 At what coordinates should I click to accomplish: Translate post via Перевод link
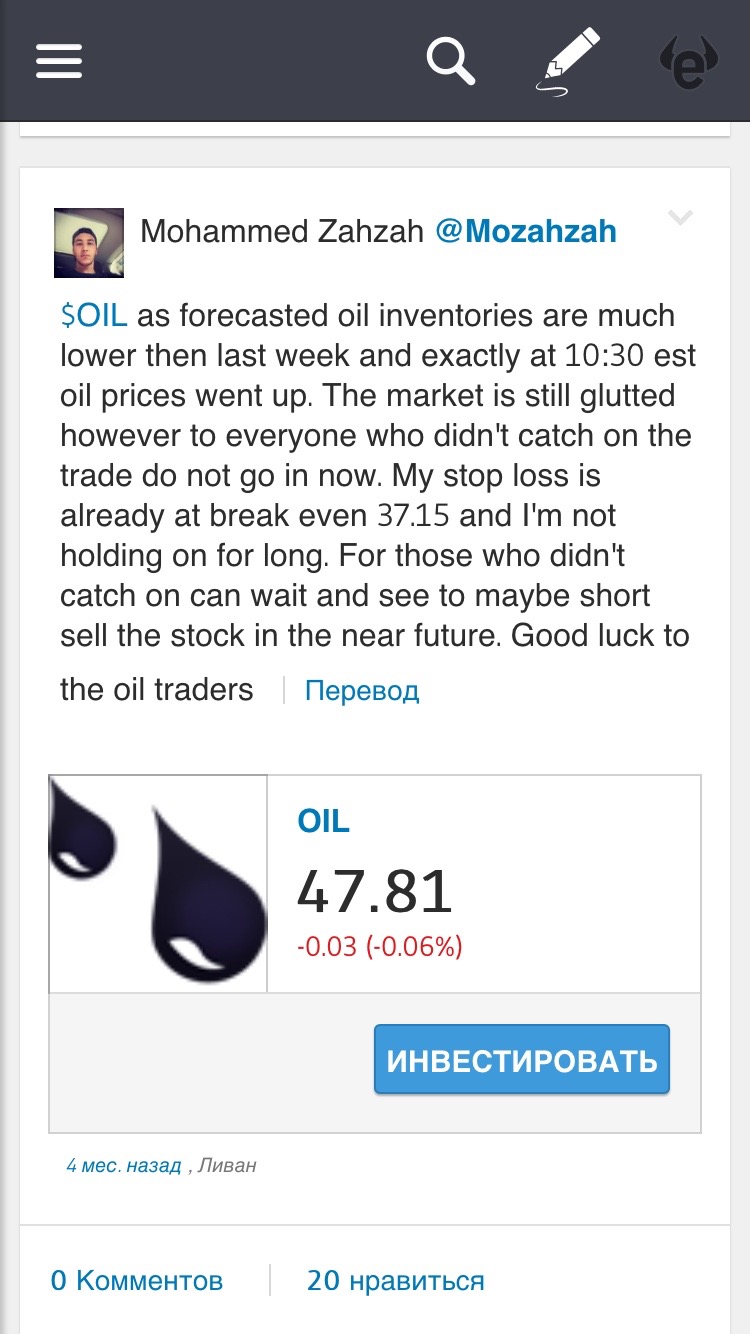(361, 690)
